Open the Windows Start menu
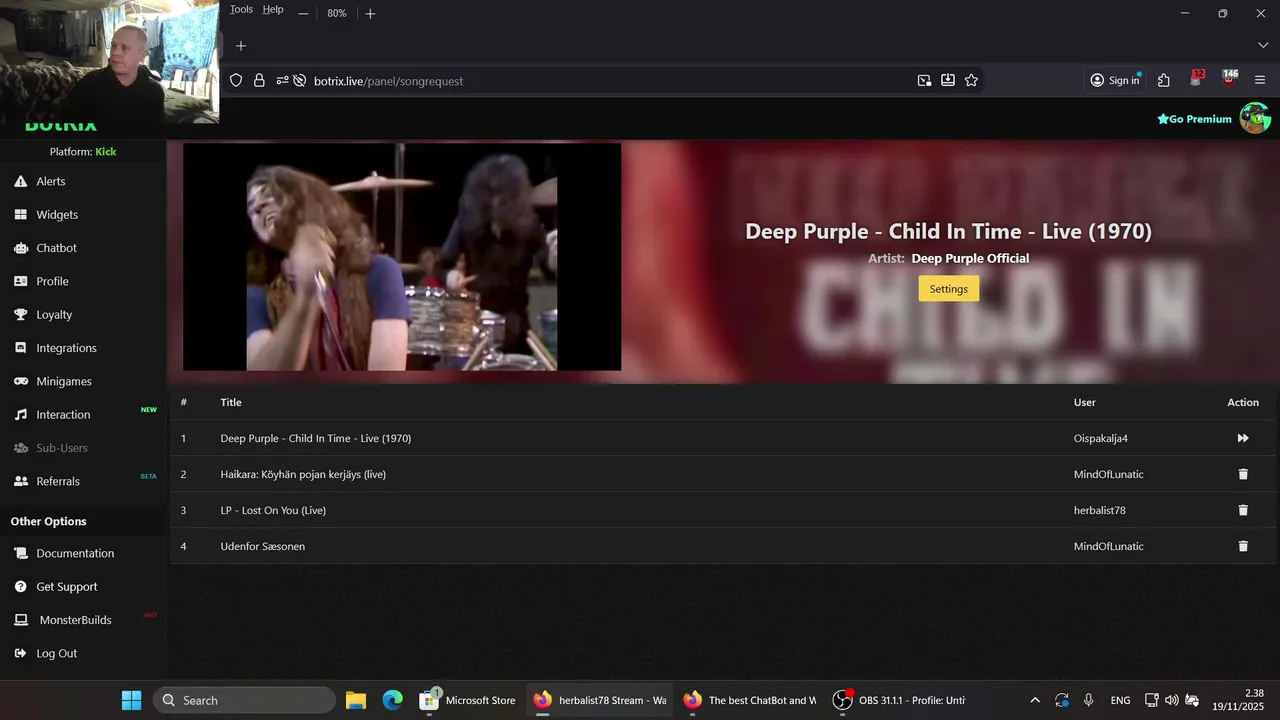The height and width of the screenshot is (720, 1280). [131, 700]
